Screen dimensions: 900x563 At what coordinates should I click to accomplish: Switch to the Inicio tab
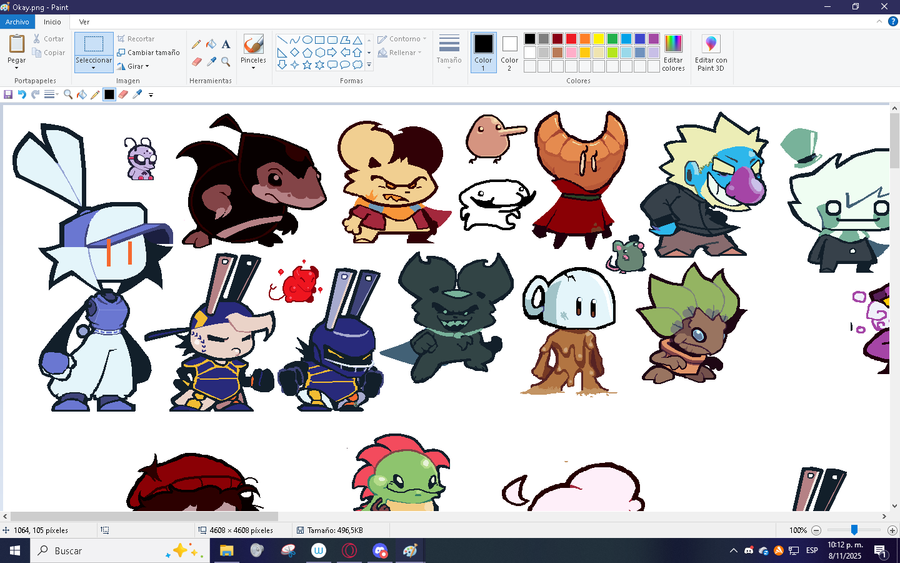pos(52,22)
